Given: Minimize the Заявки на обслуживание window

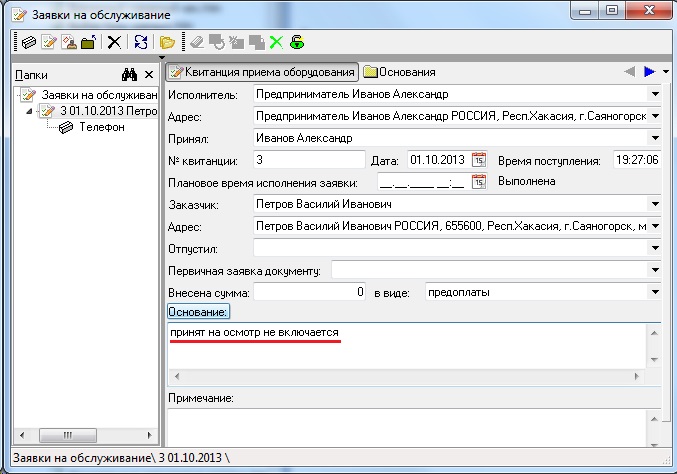Looking at the screenshot, I should [x=585, y=10].
